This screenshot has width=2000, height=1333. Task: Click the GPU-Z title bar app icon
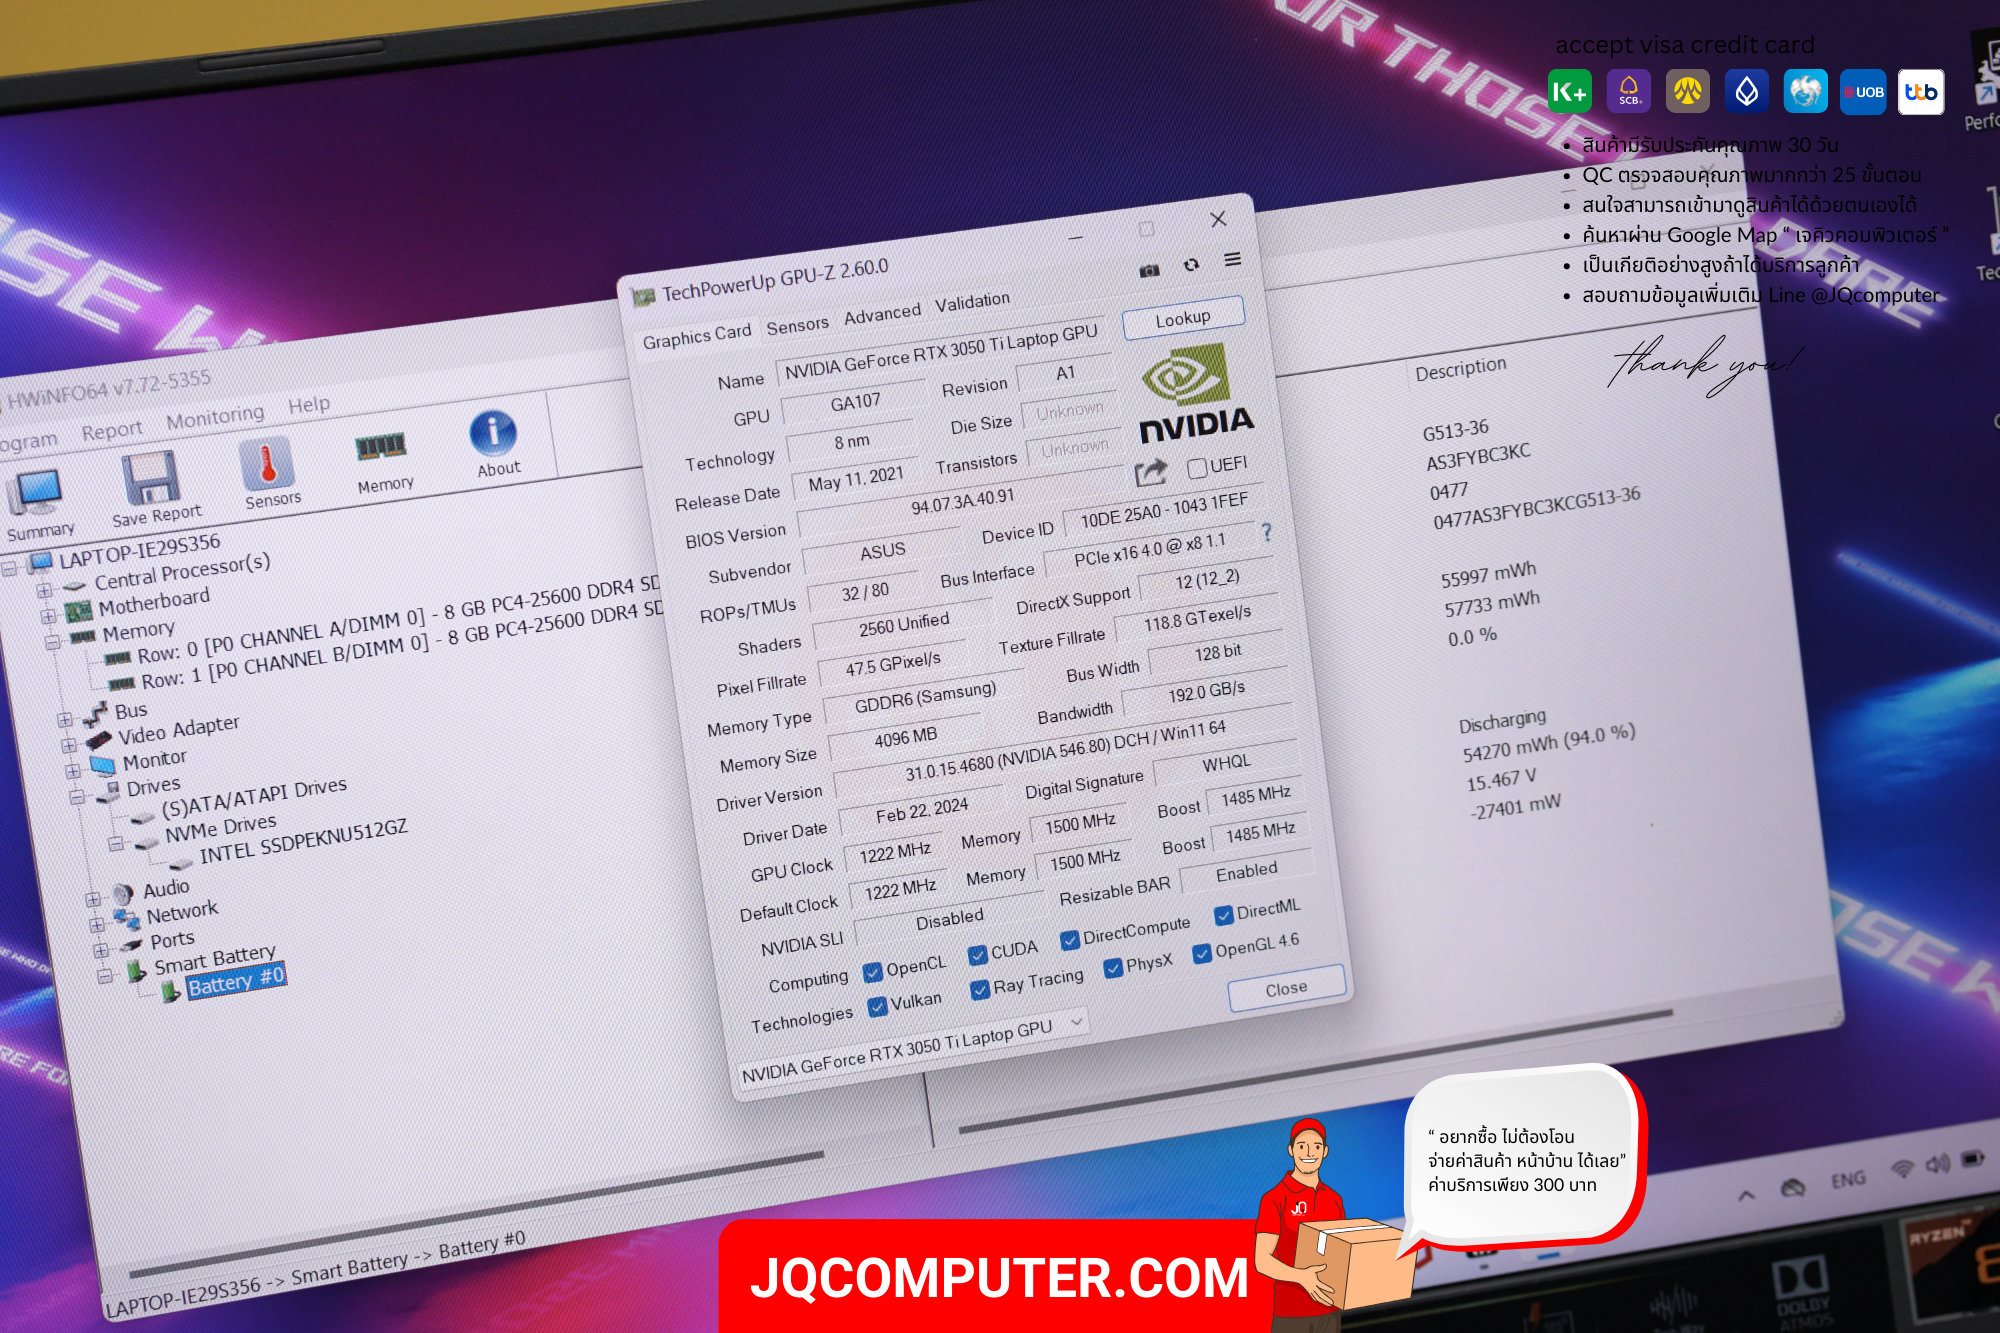[x=644, y=297]
